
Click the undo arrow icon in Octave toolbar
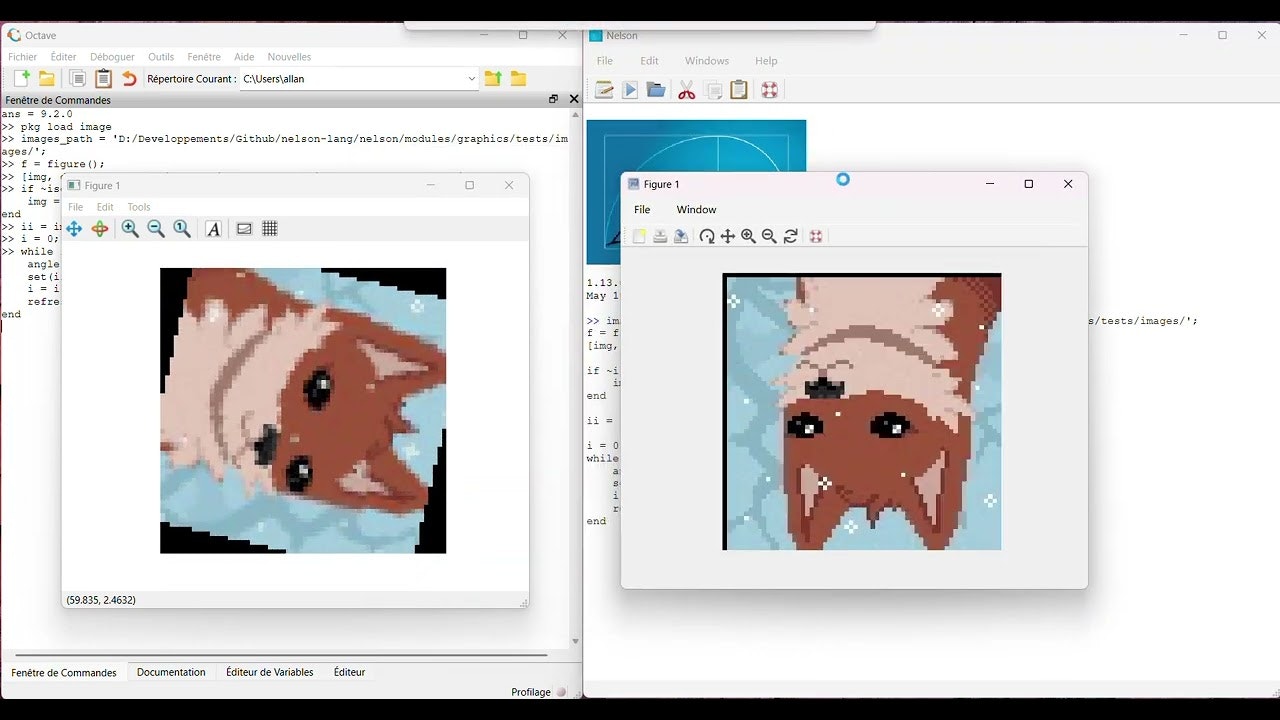129,79
